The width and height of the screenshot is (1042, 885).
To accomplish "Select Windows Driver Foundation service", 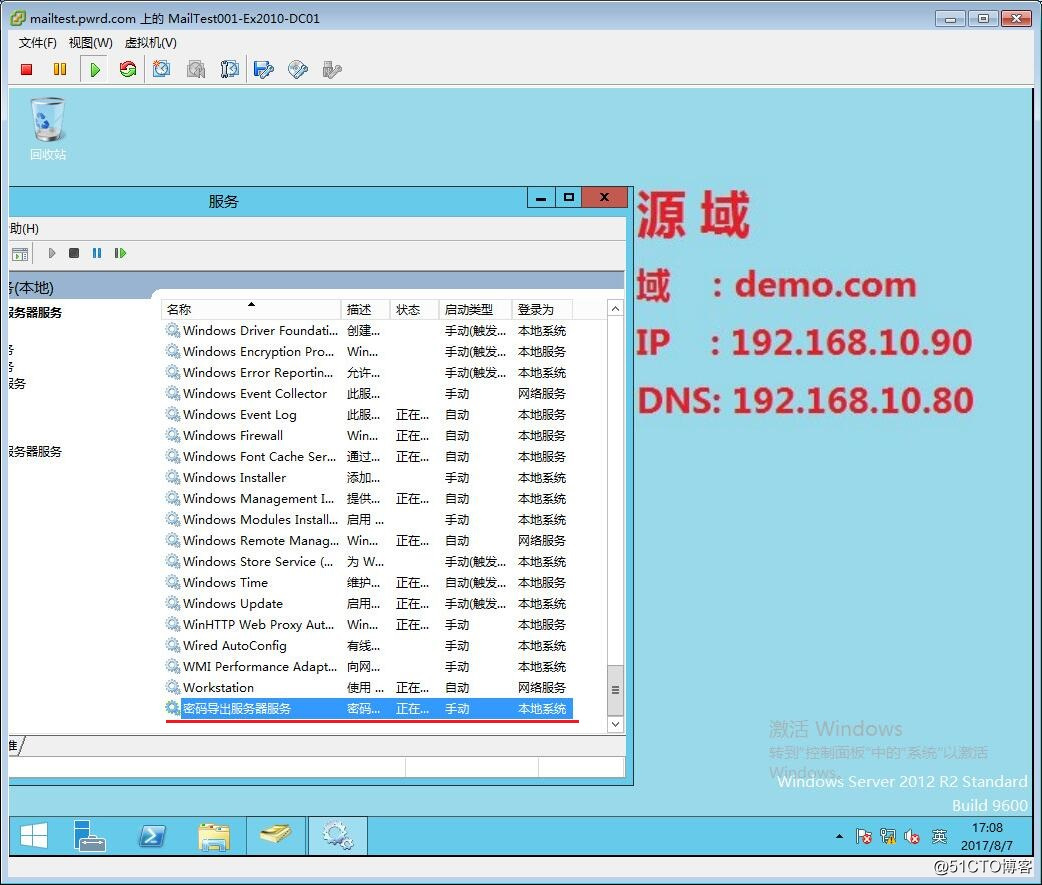I will [367, 330].
